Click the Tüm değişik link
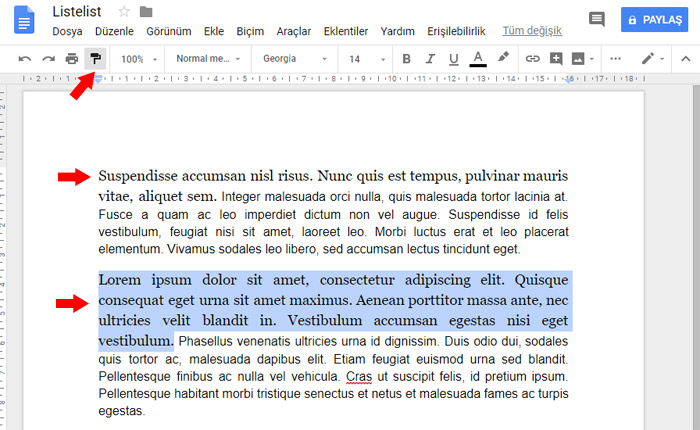Viewport: 700px width, 430px height. pyautogui.click(x=532, y=31)
